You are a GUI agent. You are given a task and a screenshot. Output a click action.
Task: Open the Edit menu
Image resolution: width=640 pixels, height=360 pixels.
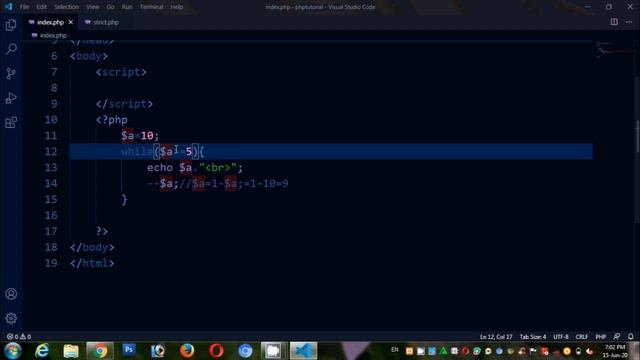point(41,7)
